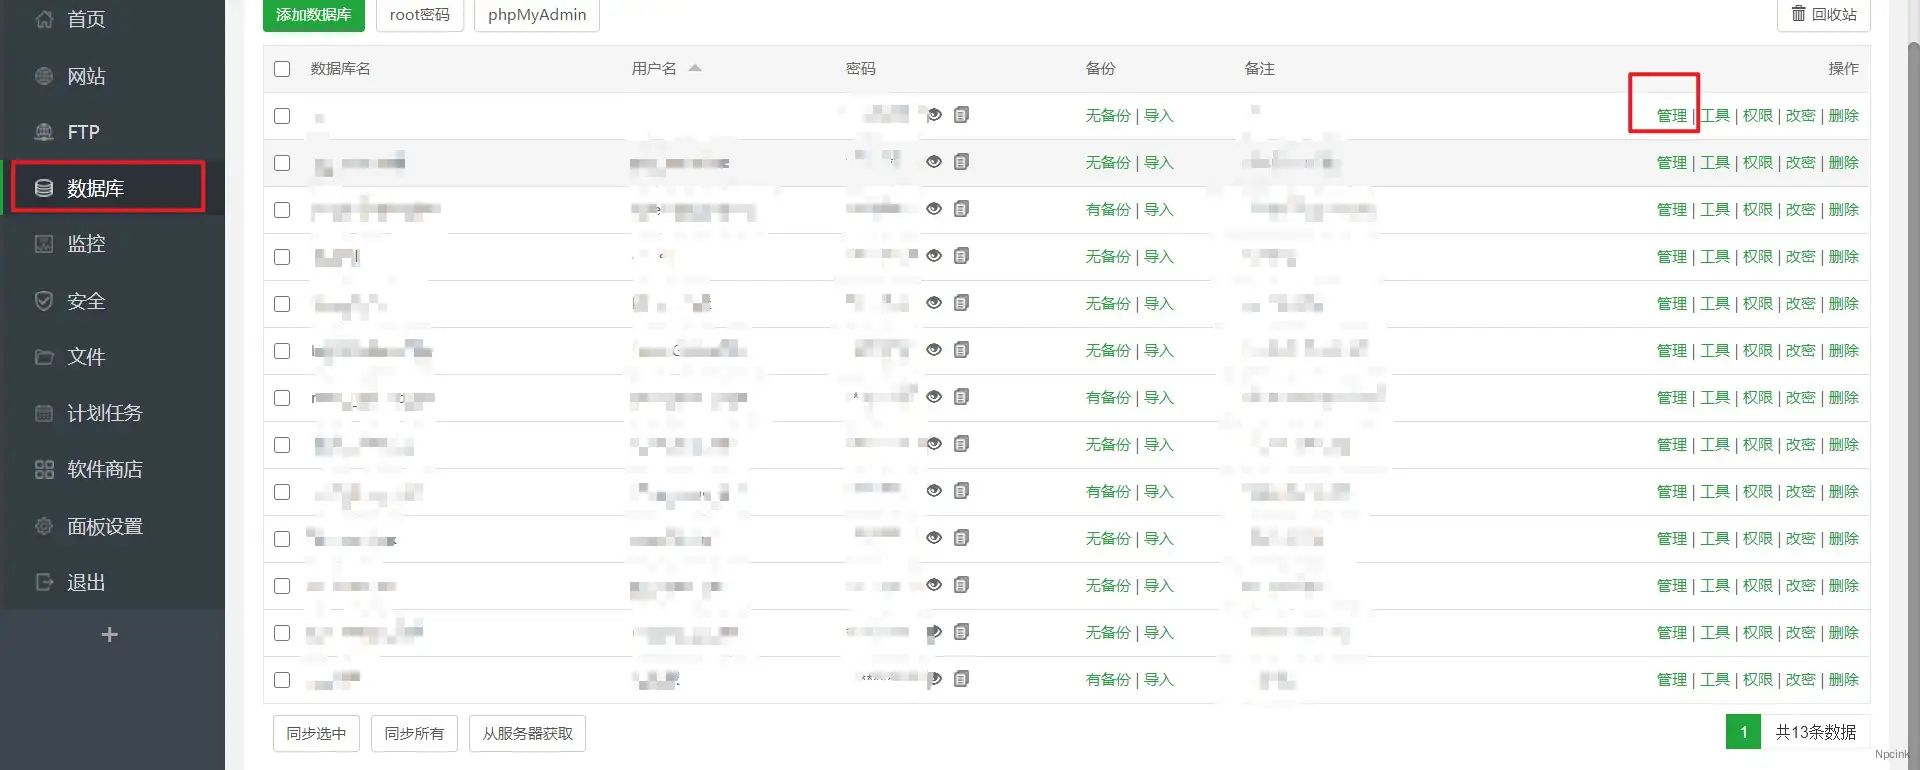The image size is (1920, 770).
Task: Click the 同步所有 button
Action: [414, 733]
